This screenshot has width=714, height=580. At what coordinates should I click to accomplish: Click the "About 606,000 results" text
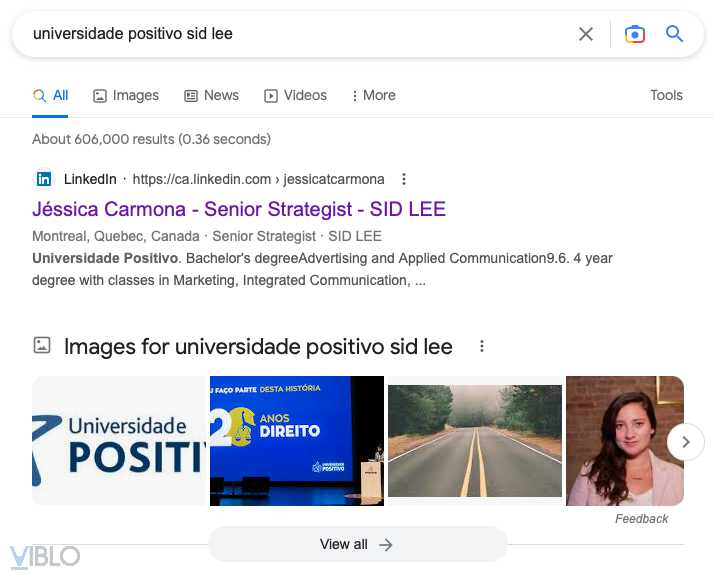tap(103, 139)
